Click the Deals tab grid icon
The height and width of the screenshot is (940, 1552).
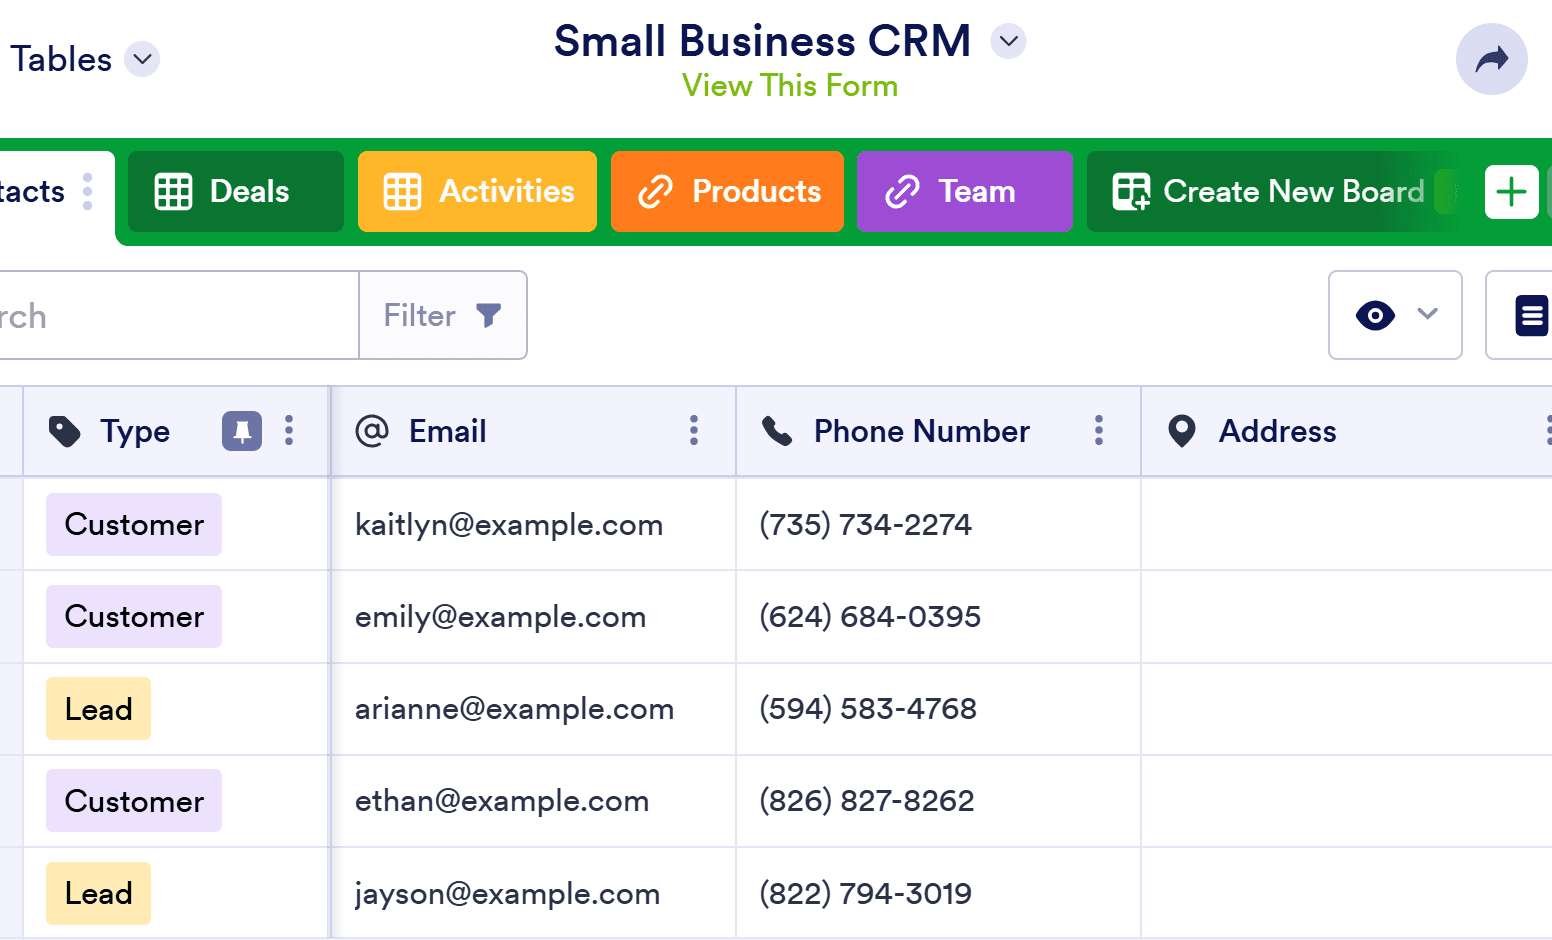click(x=173, y=191)
